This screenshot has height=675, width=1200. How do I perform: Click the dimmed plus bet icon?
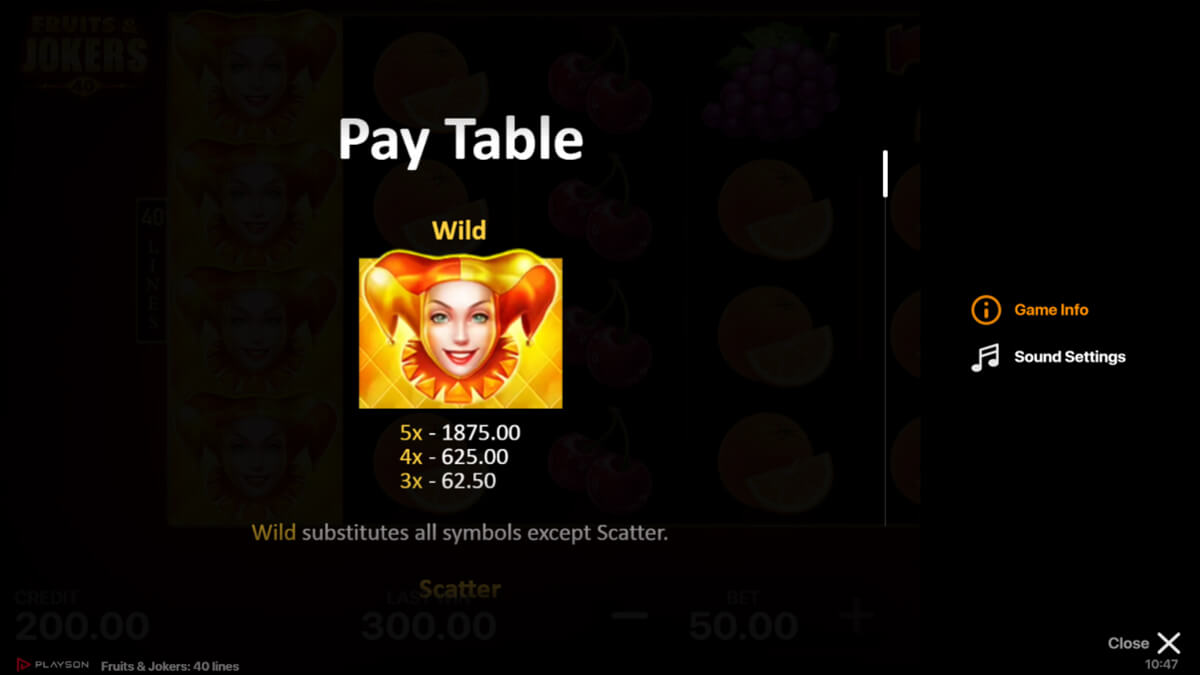tap(856, 615)
